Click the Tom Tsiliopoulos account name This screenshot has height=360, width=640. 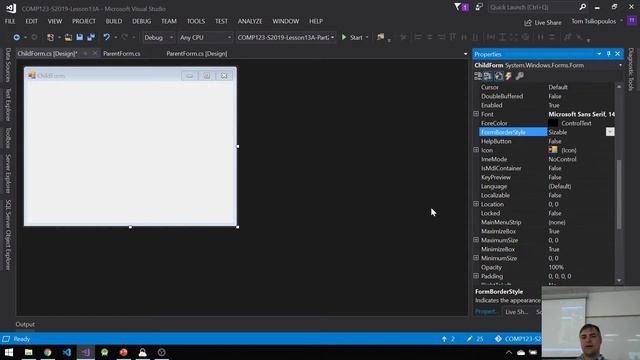click(x=593, y=21)
